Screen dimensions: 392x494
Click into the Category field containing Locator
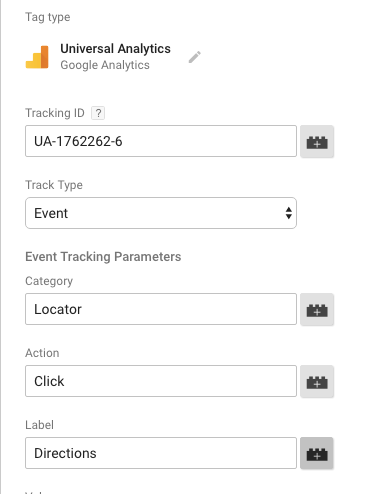tap(161, 309)
